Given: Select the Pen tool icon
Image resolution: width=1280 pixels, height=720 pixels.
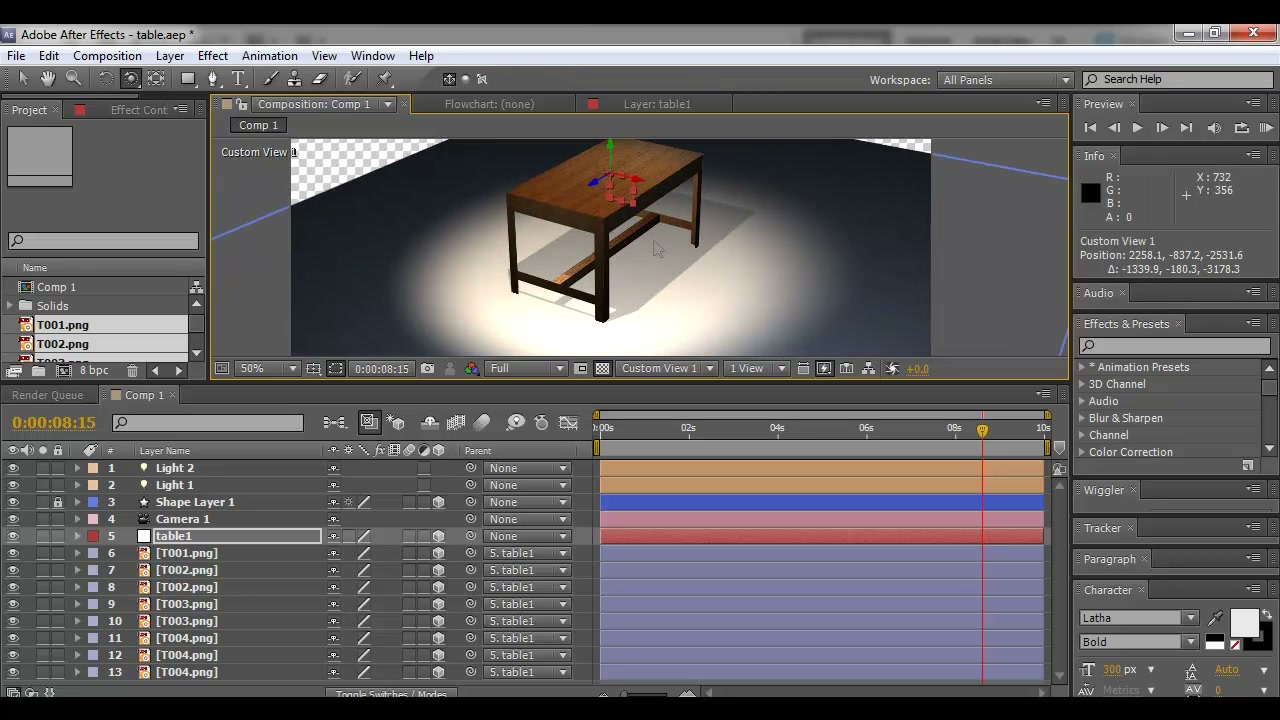Looking at the screenshot, I should (212, 79).
